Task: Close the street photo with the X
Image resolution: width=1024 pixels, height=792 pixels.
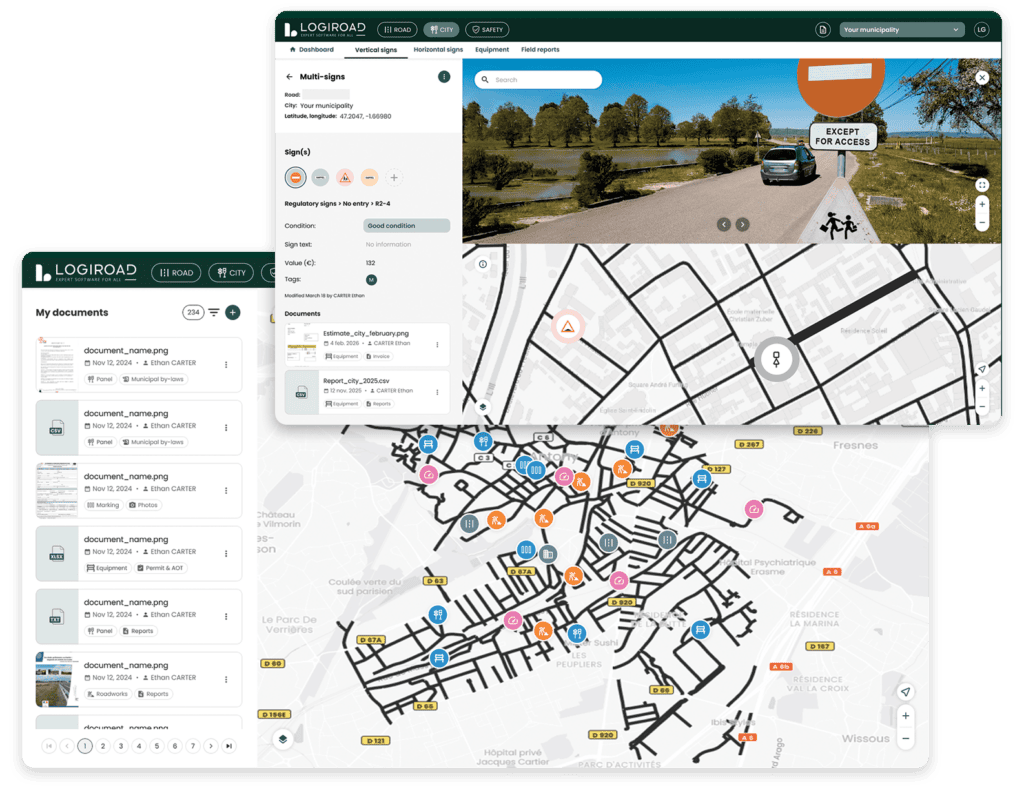Action: tap(982, 77)
